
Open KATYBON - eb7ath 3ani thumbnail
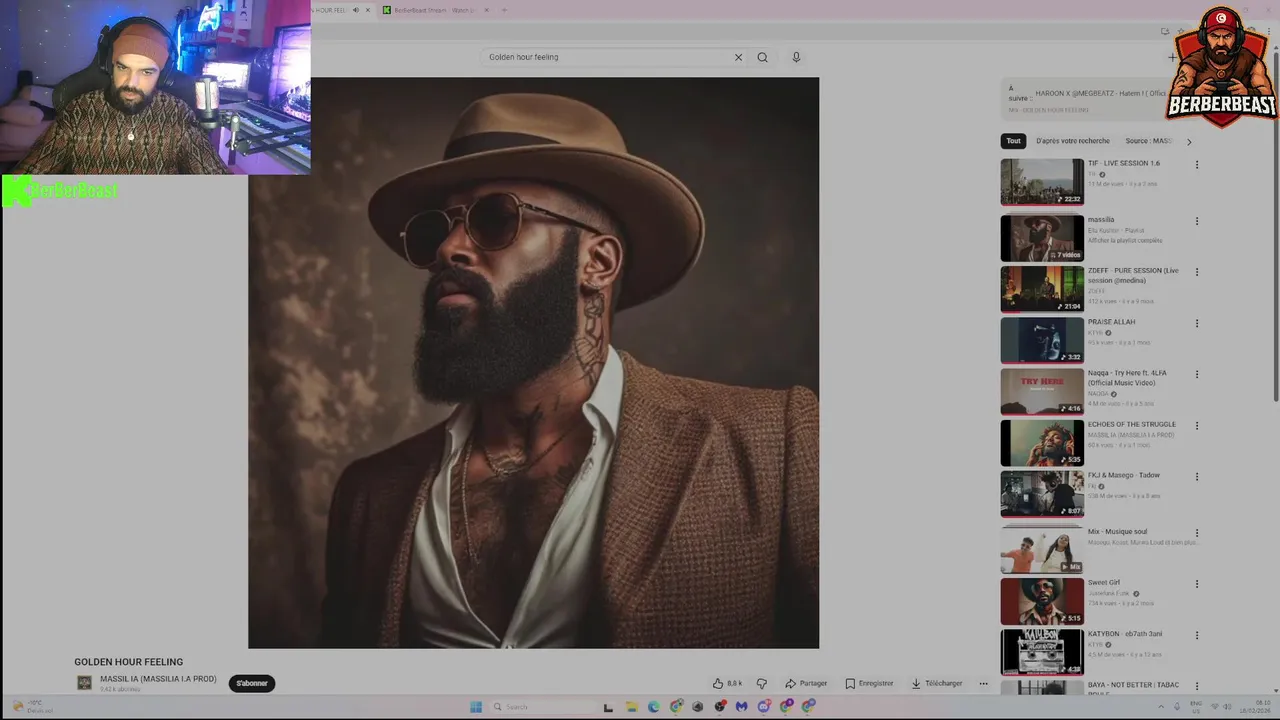point(1042,652)
